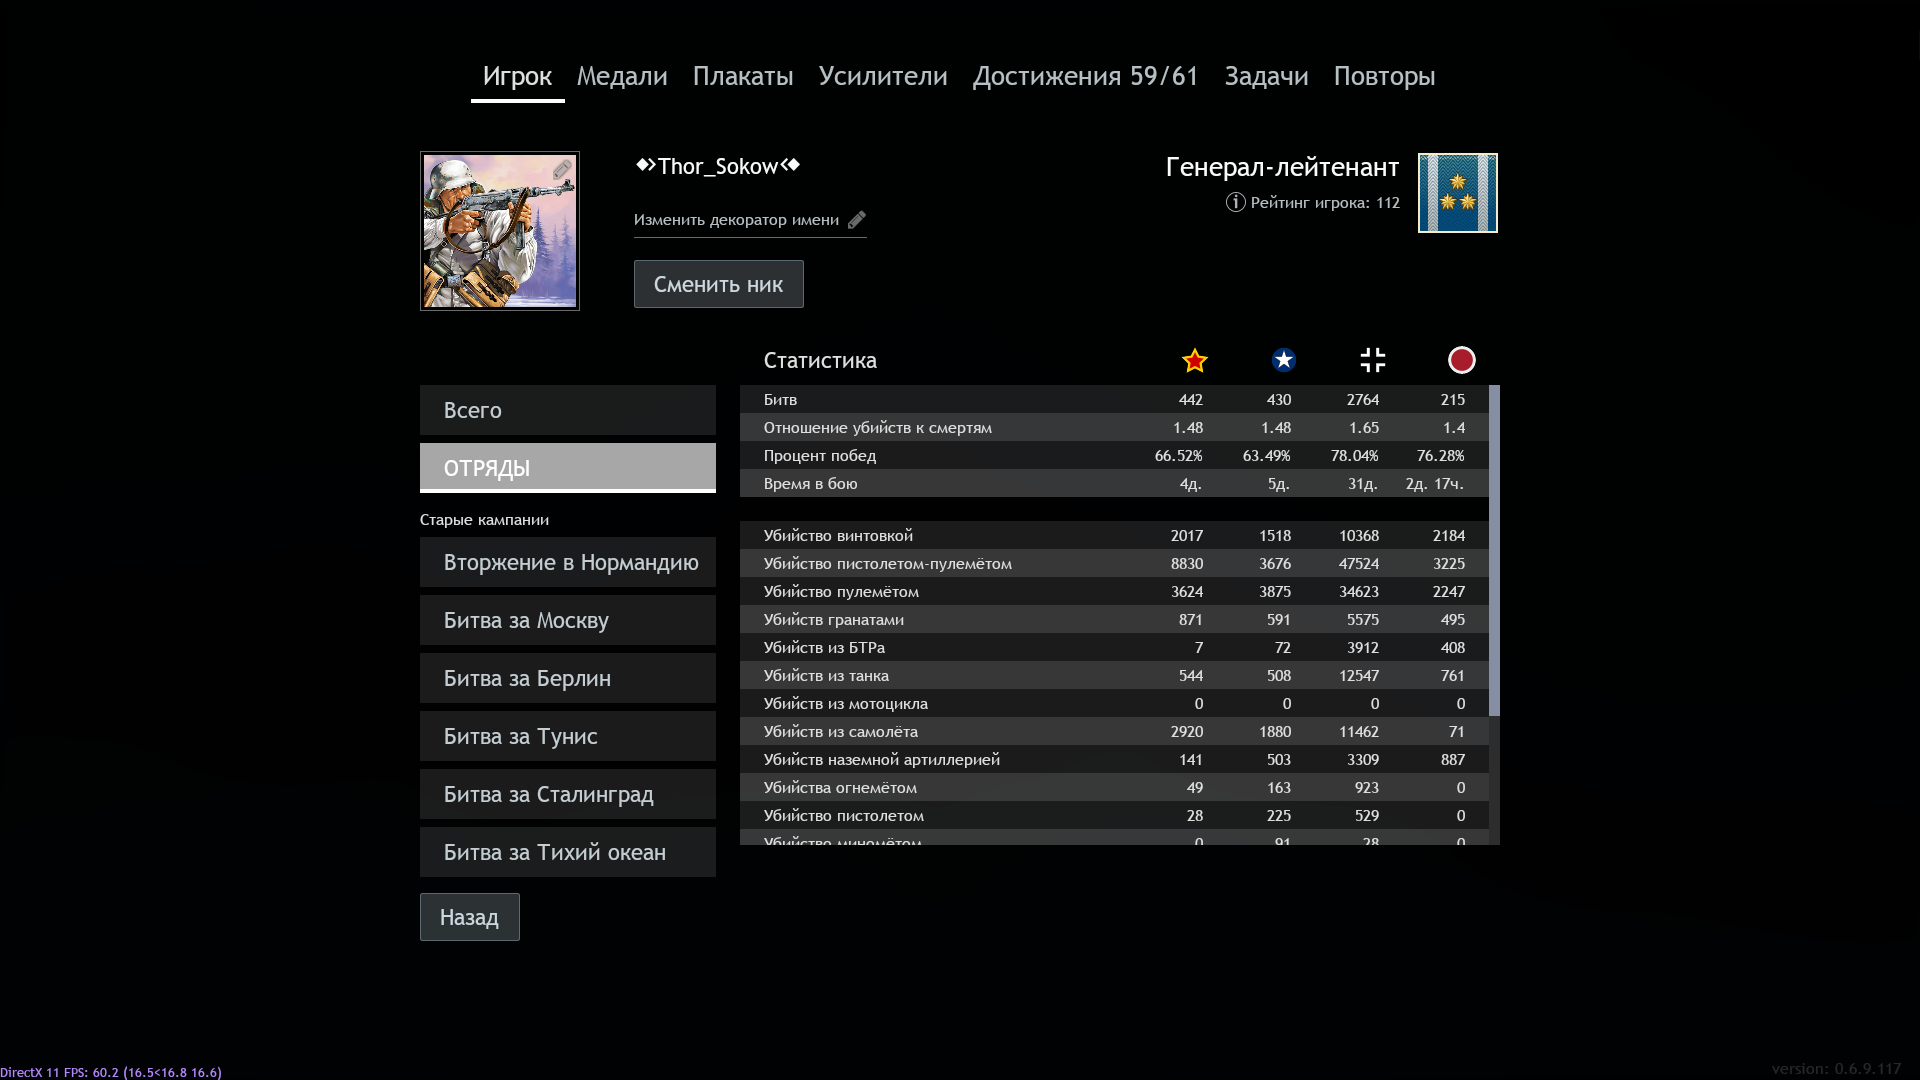Click pencil icon beside name decorator label
The image size is (1920, 1080).
(857, 220)
